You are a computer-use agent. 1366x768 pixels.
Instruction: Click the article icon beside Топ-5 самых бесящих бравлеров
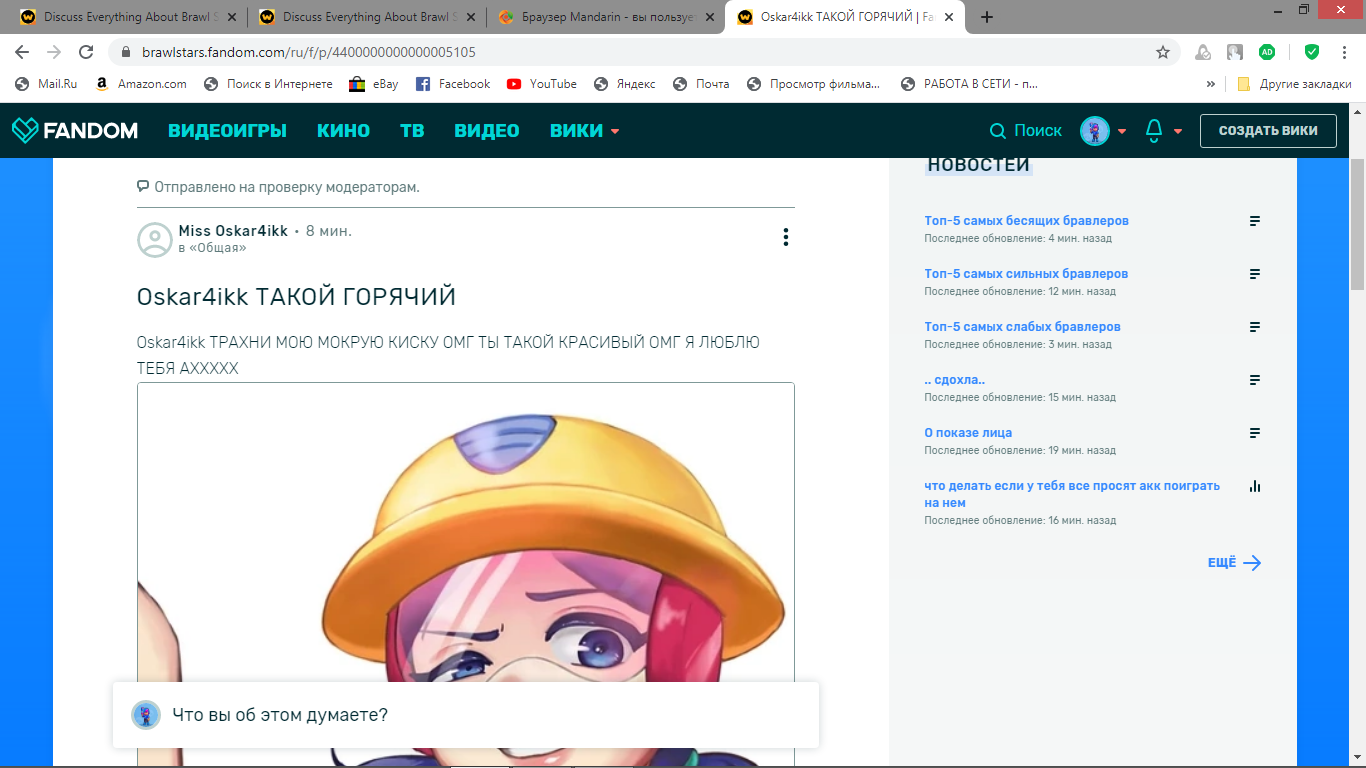[x=1255, y=221]
